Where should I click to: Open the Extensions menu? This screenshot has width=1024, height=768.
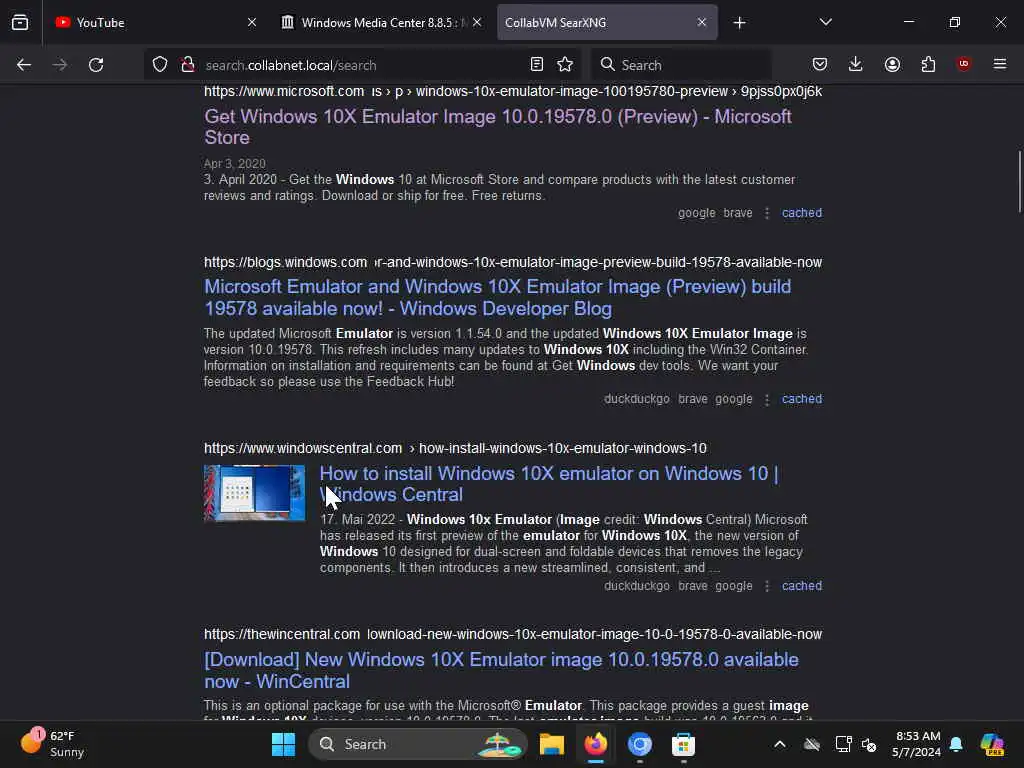928,65
